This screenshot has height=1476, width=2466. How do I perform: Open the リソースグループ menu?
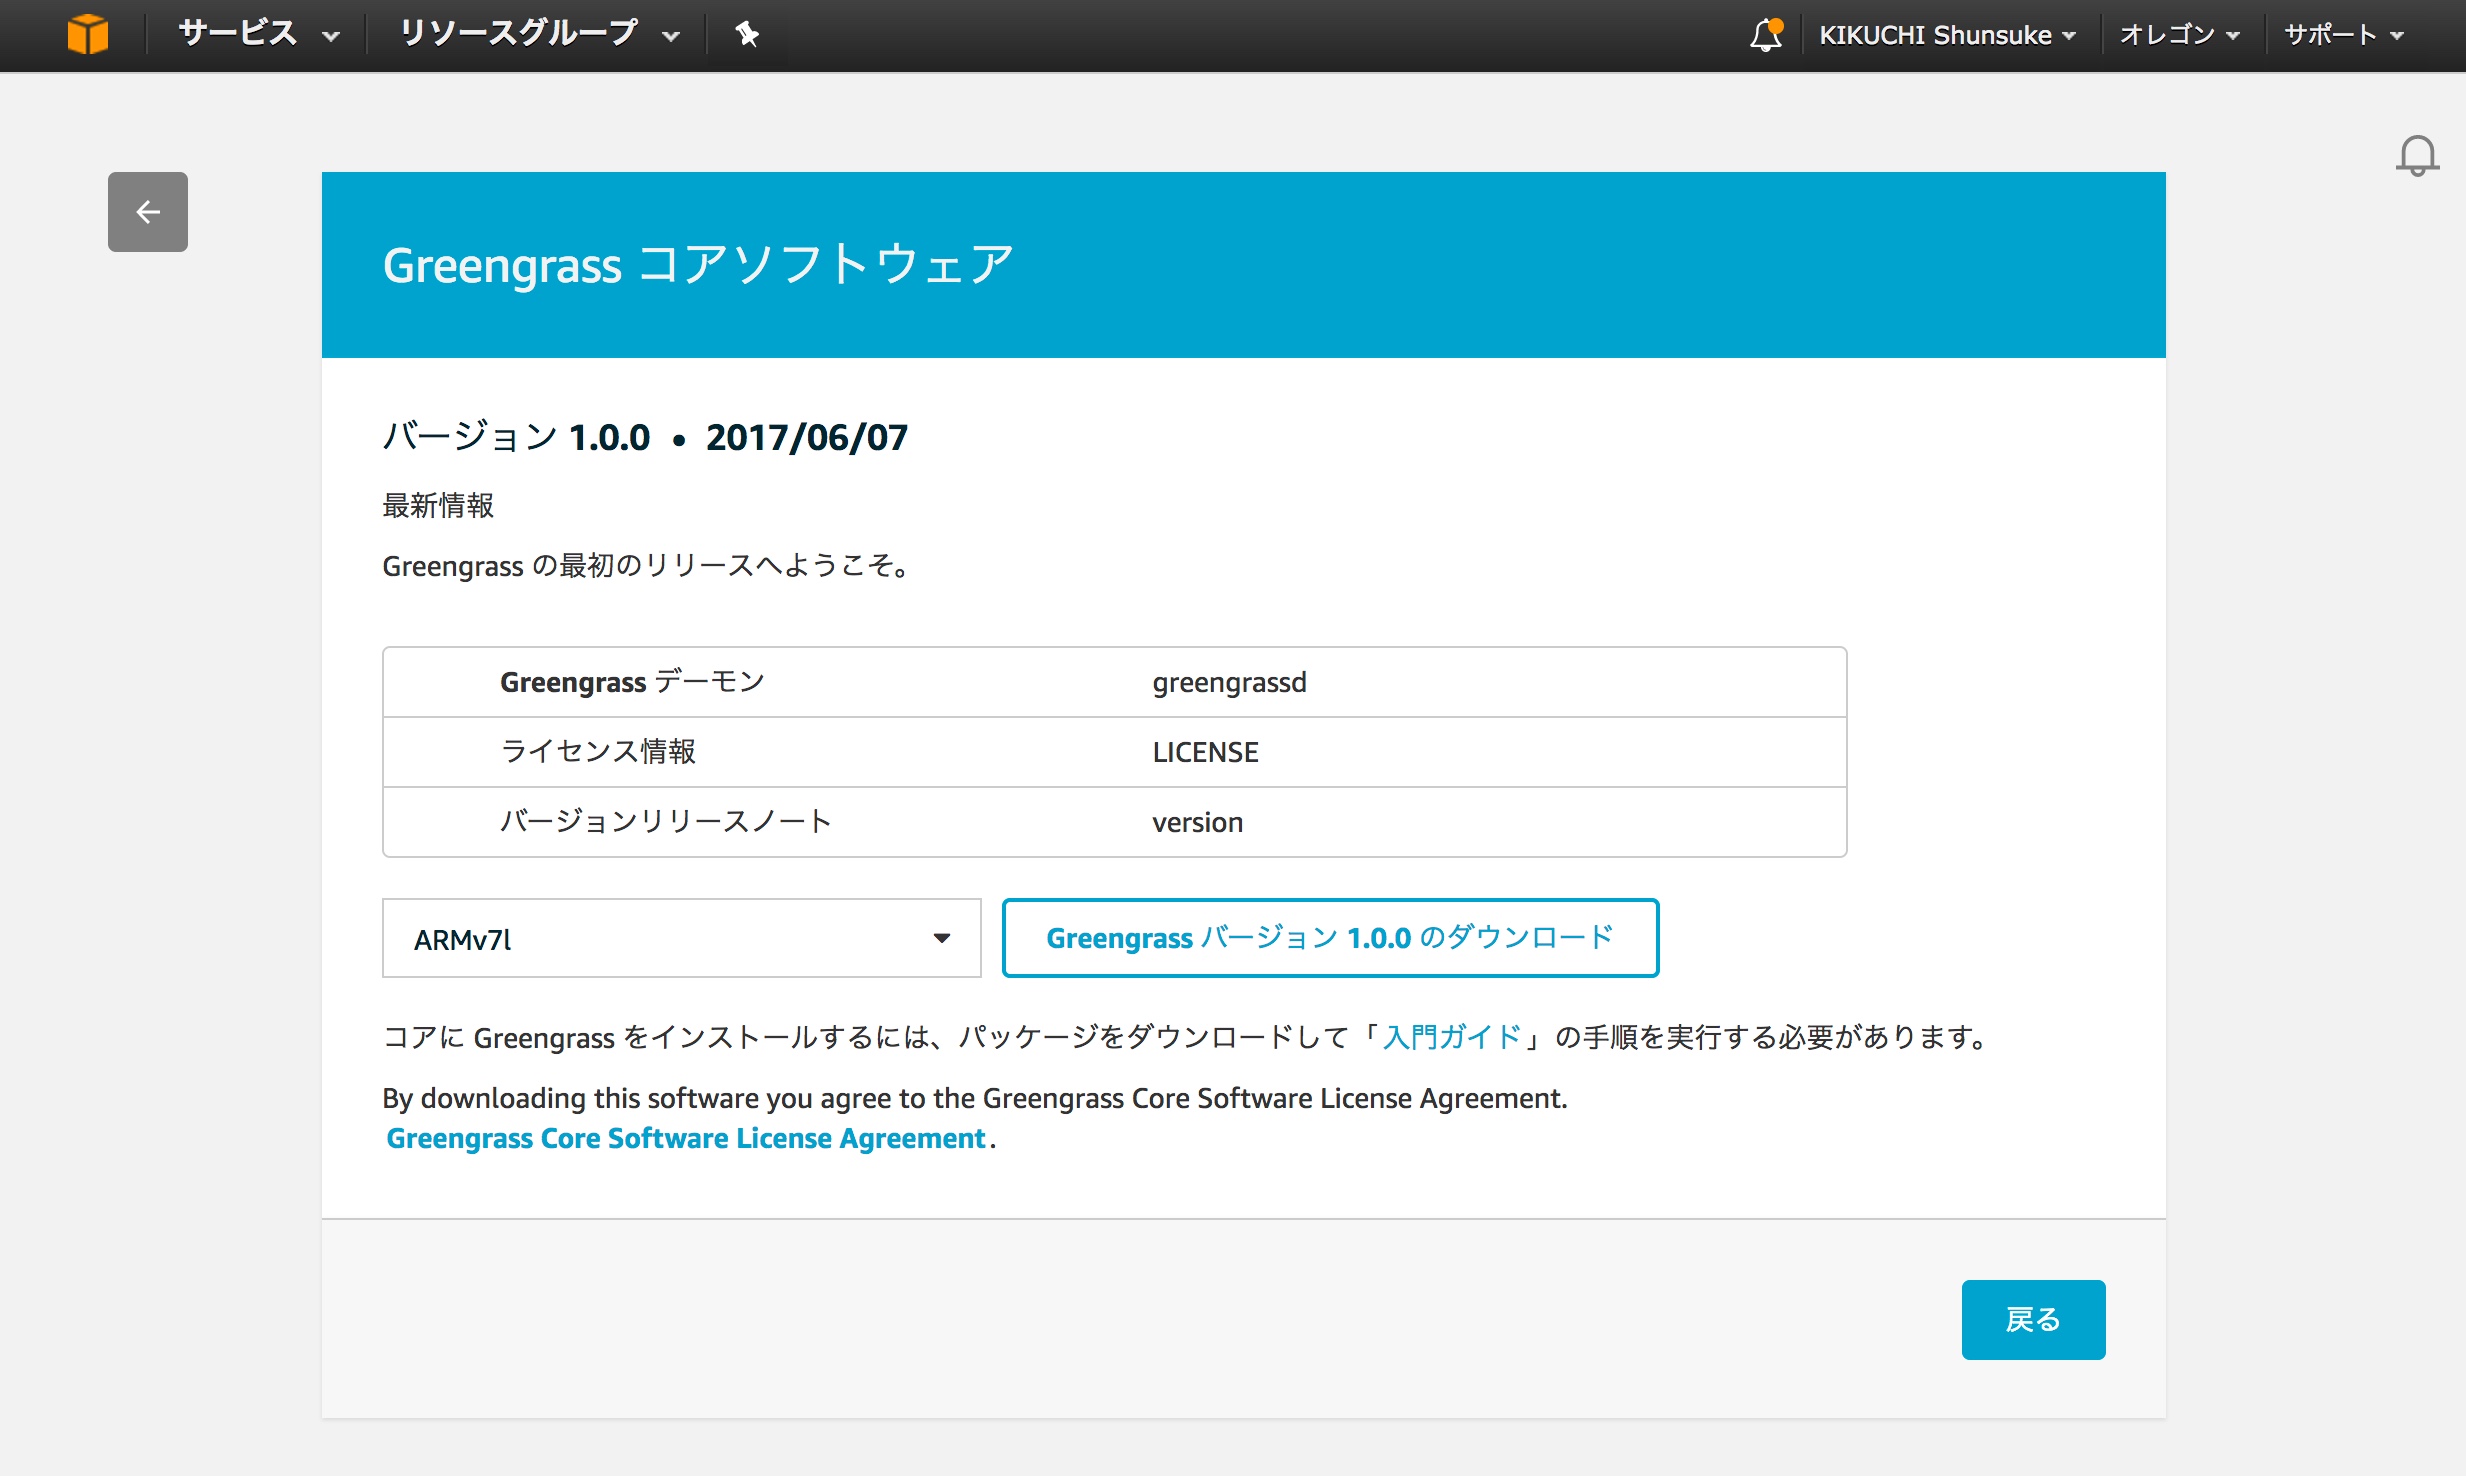click(540, 34)
